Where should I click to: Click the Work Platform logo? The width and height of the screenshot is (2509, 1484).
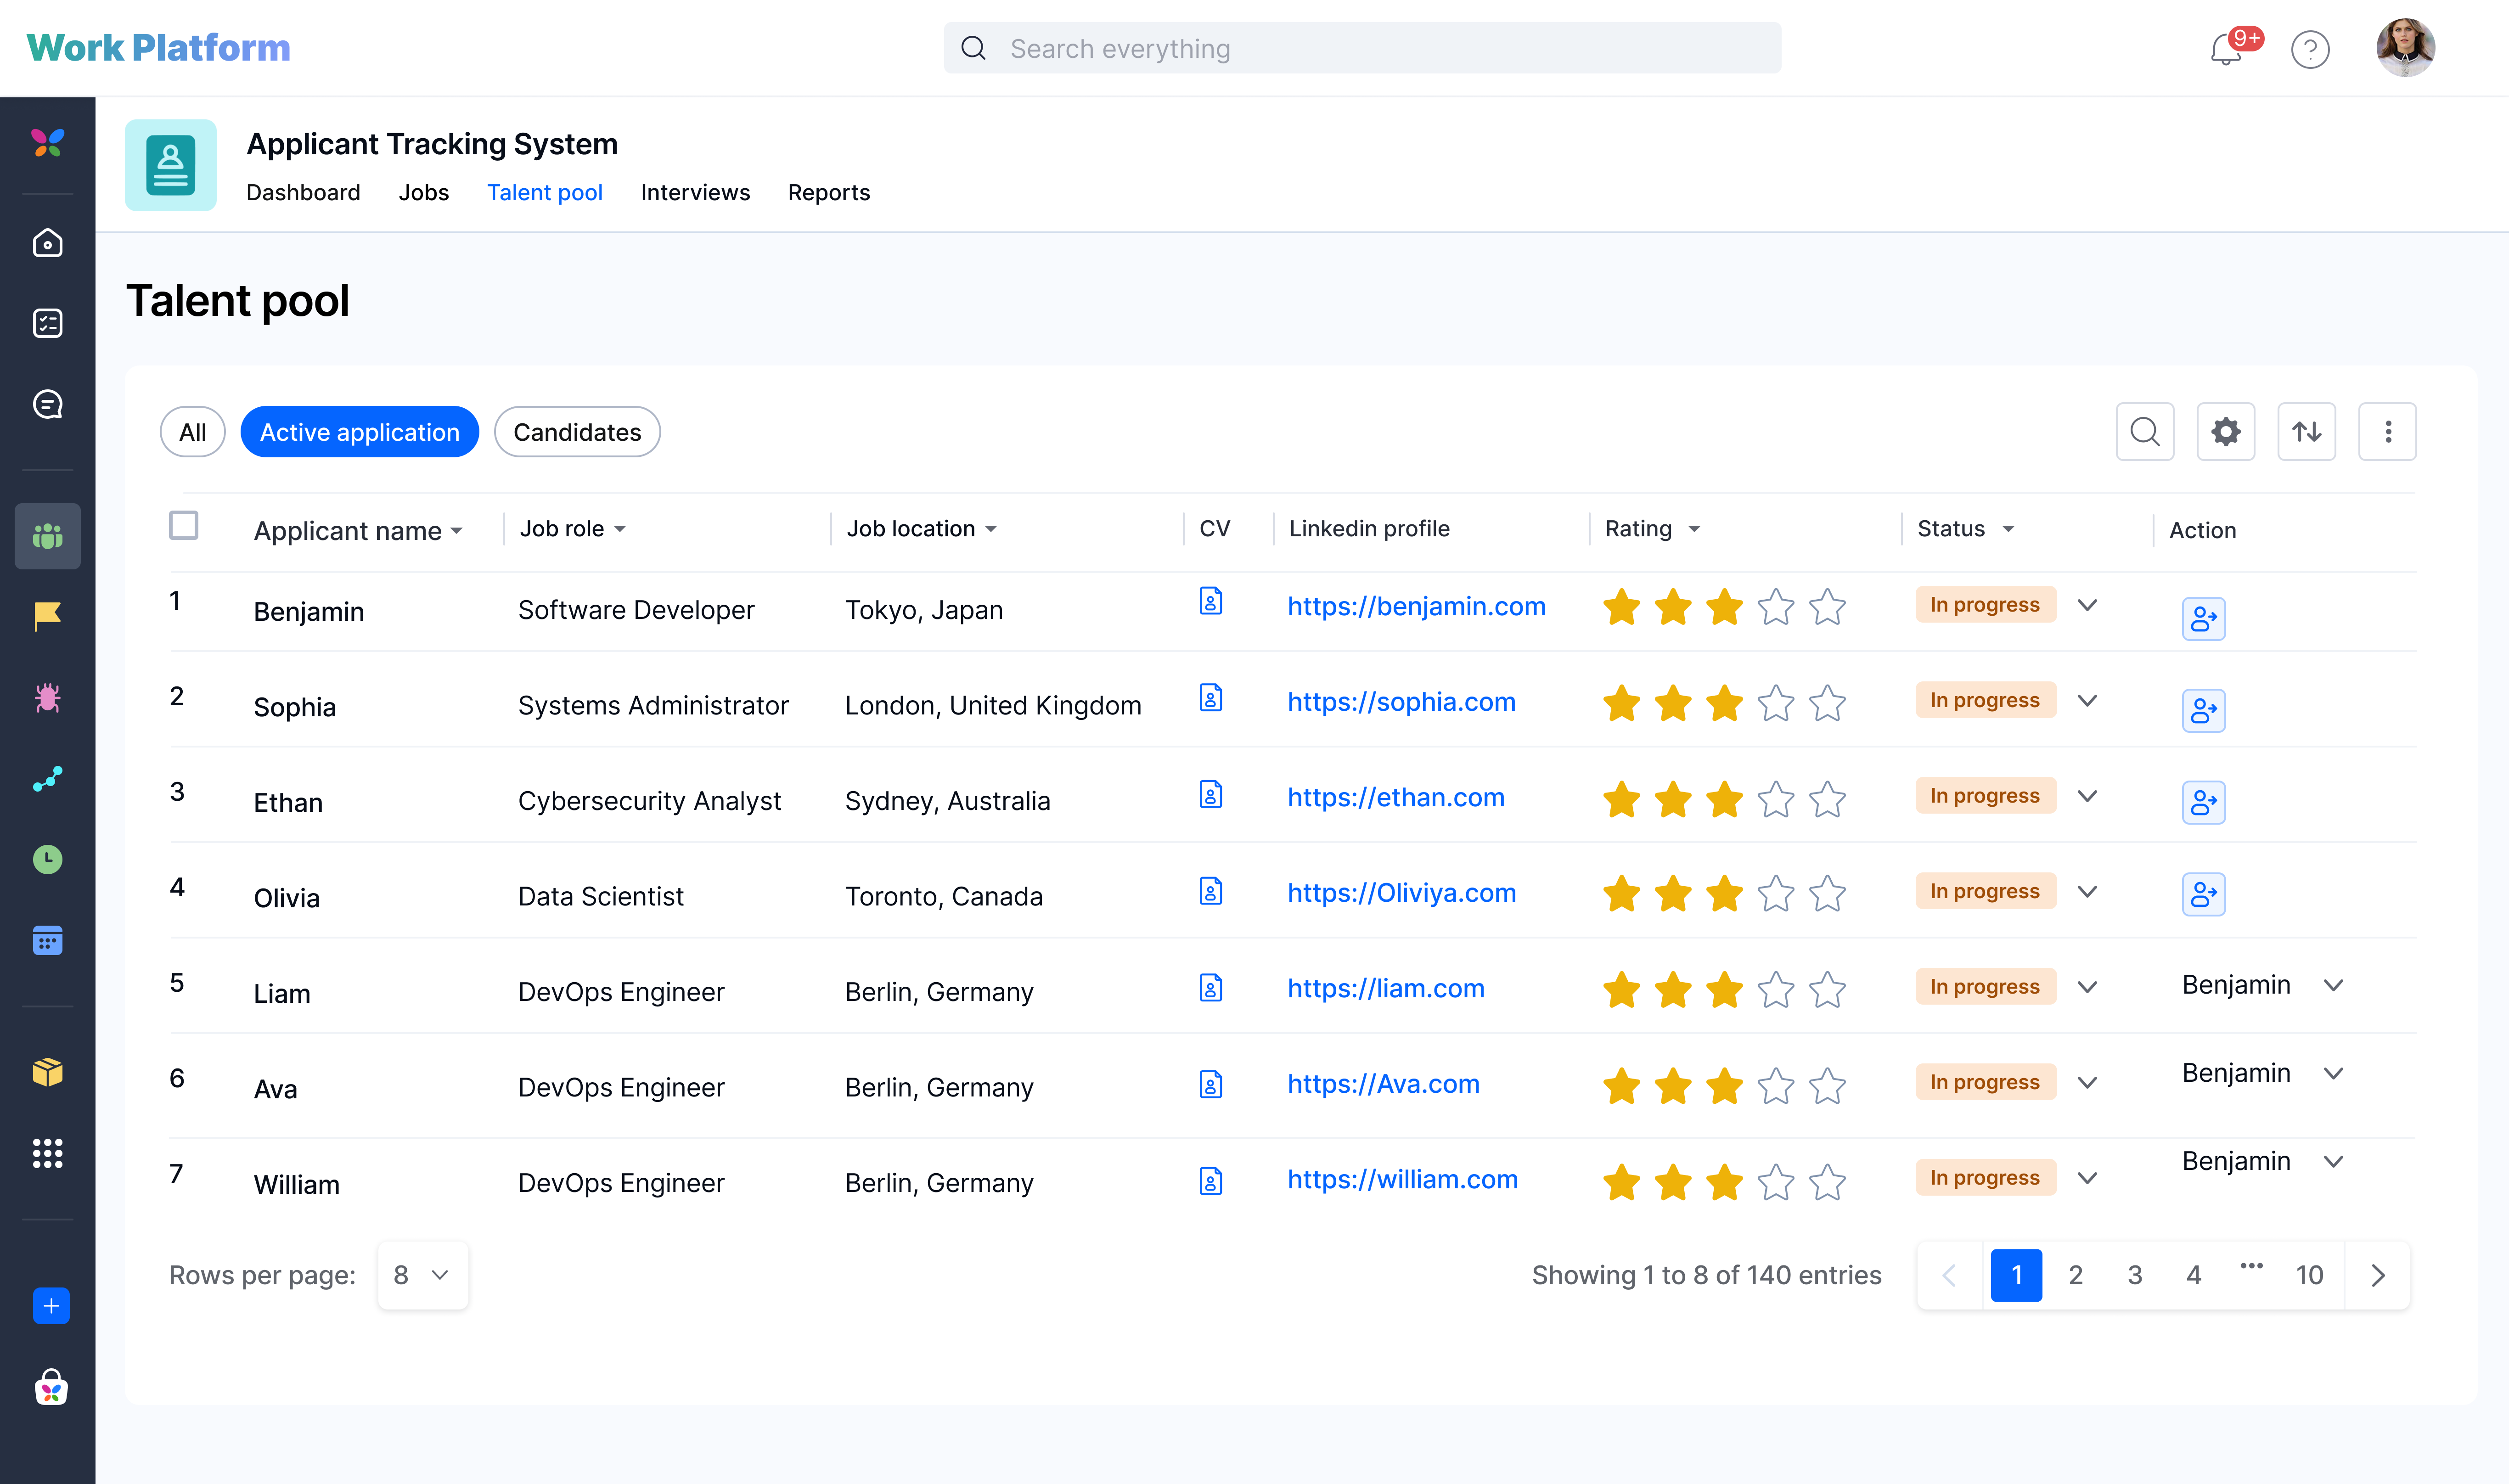pos(158,48)
